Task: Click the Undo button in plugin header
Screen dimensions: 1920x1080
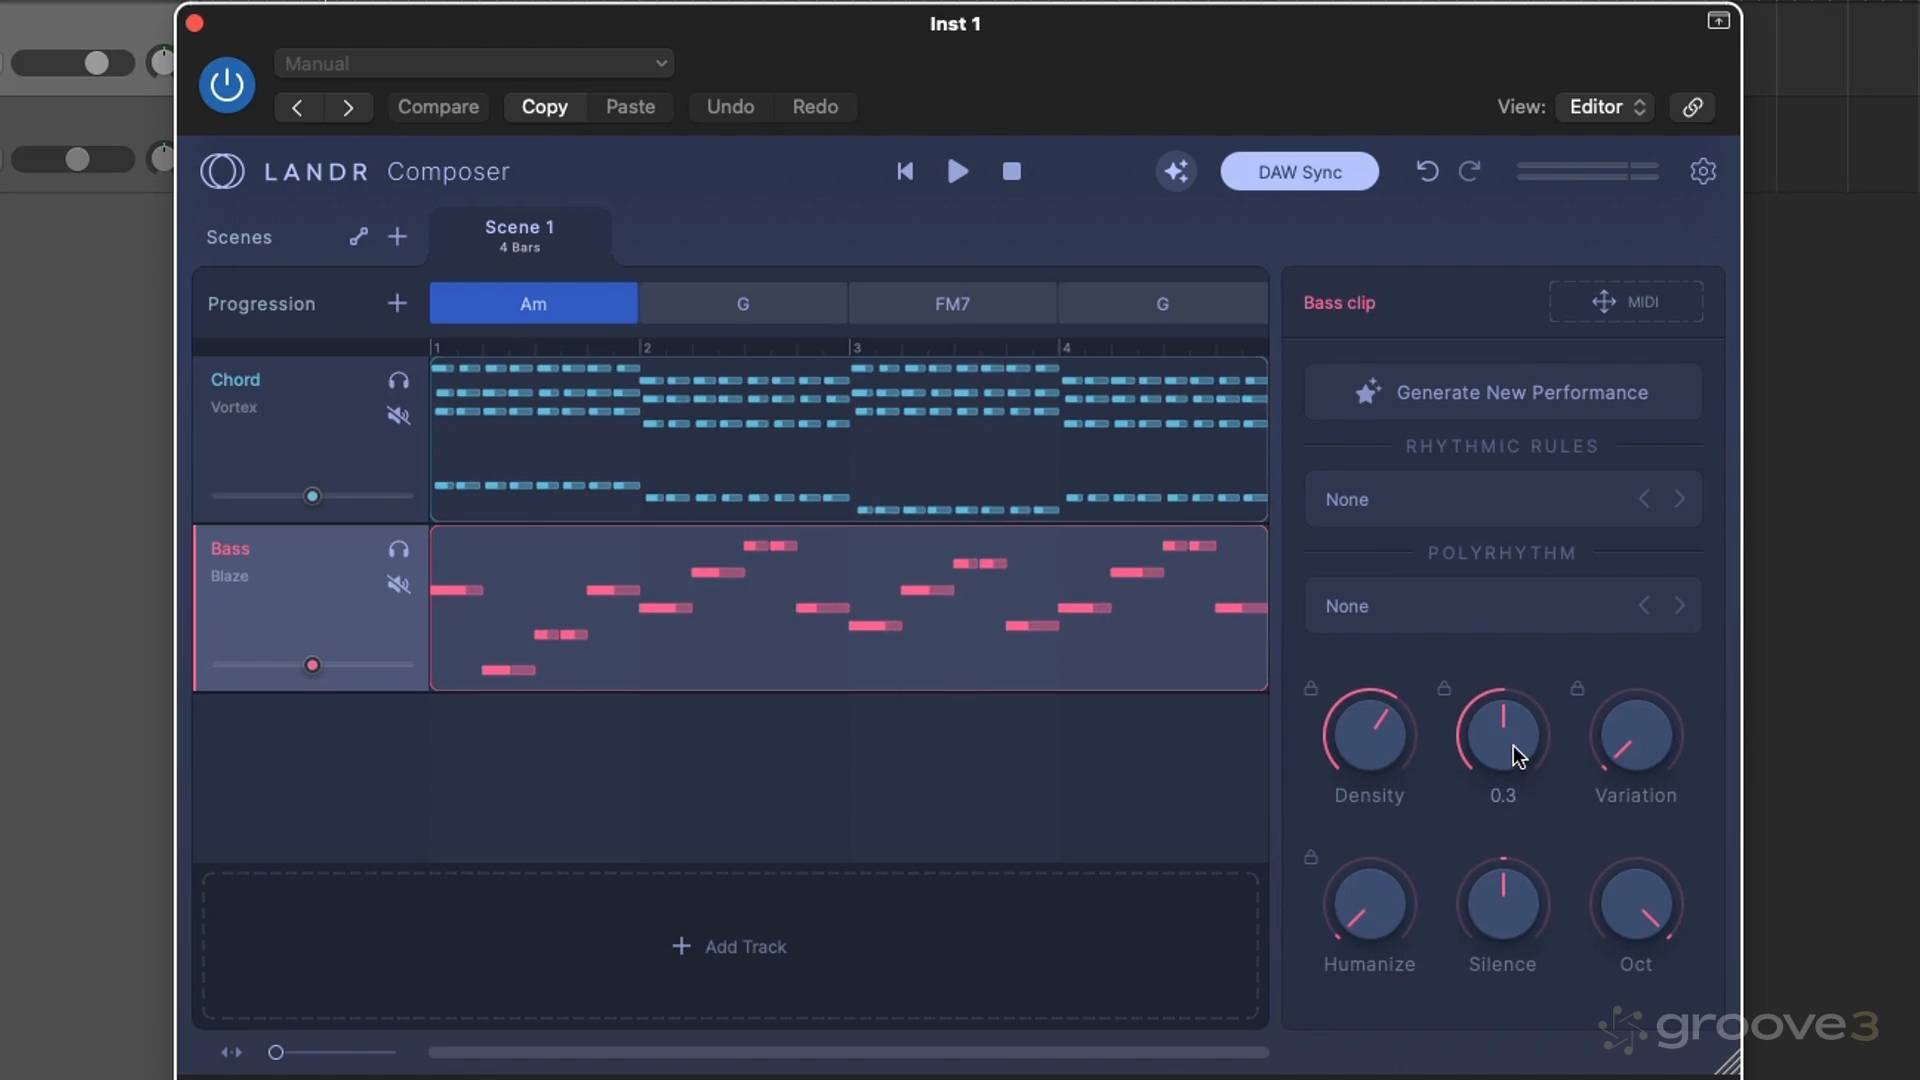Action: tap(731, 107)
